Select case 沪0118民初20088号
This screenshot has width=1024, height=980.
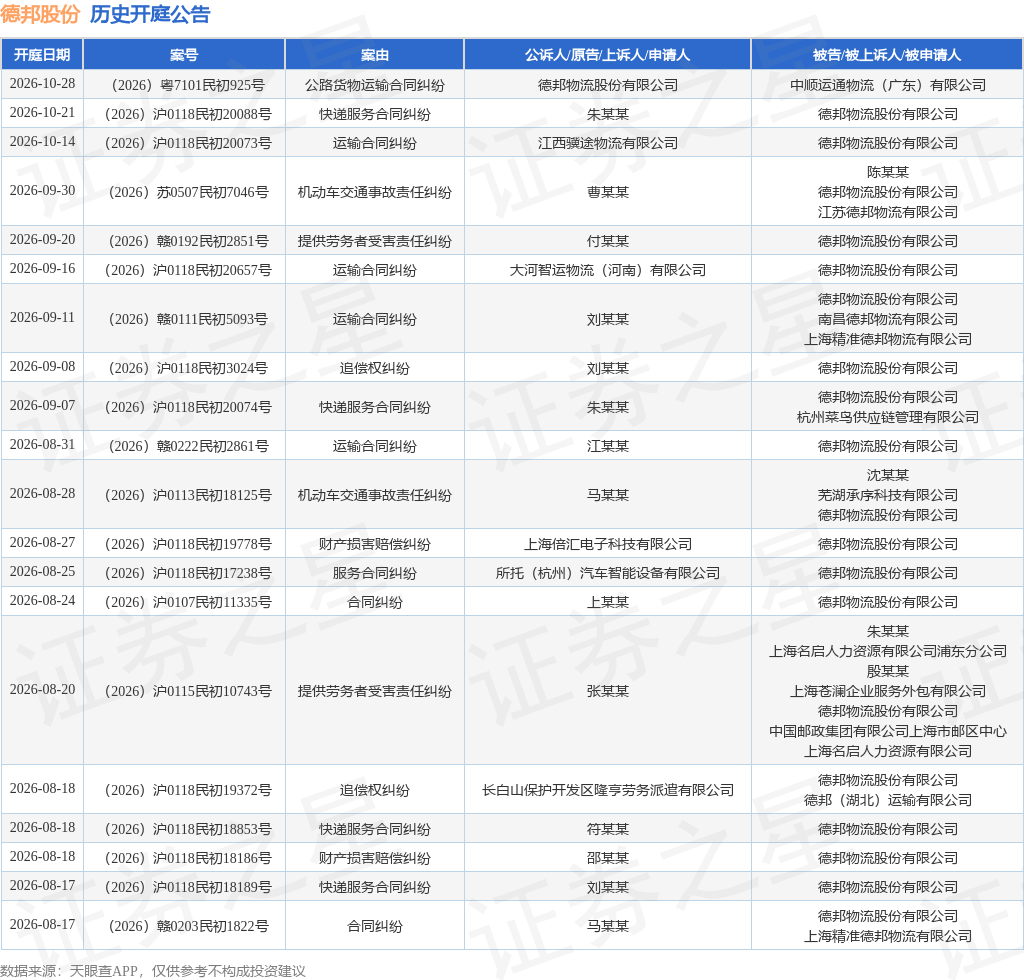[x=188, y=114]
